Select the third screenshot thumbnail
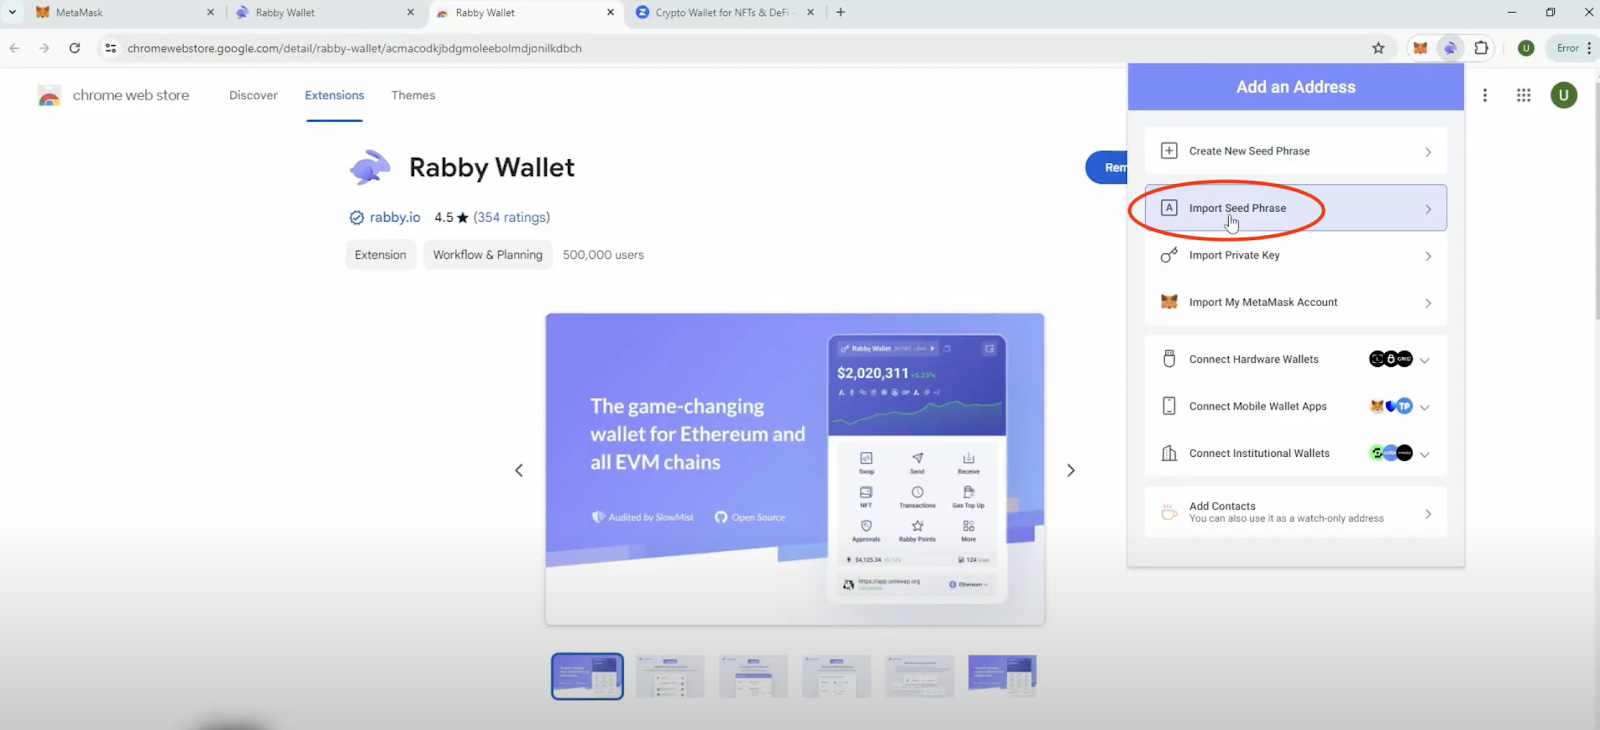Viewport: 1600px width, 730px height. (753, 677)
